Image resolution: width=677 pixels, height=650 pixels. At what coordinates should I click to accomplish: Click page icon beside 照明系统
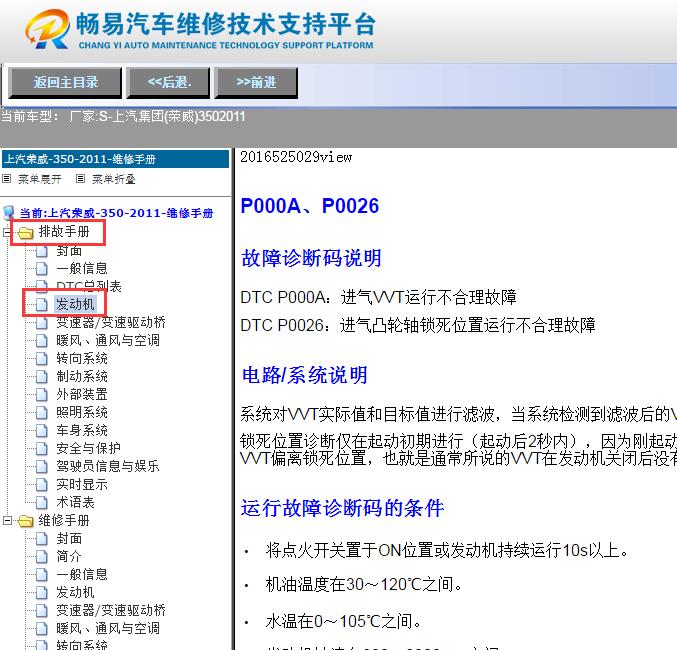[x=41, y=413]
